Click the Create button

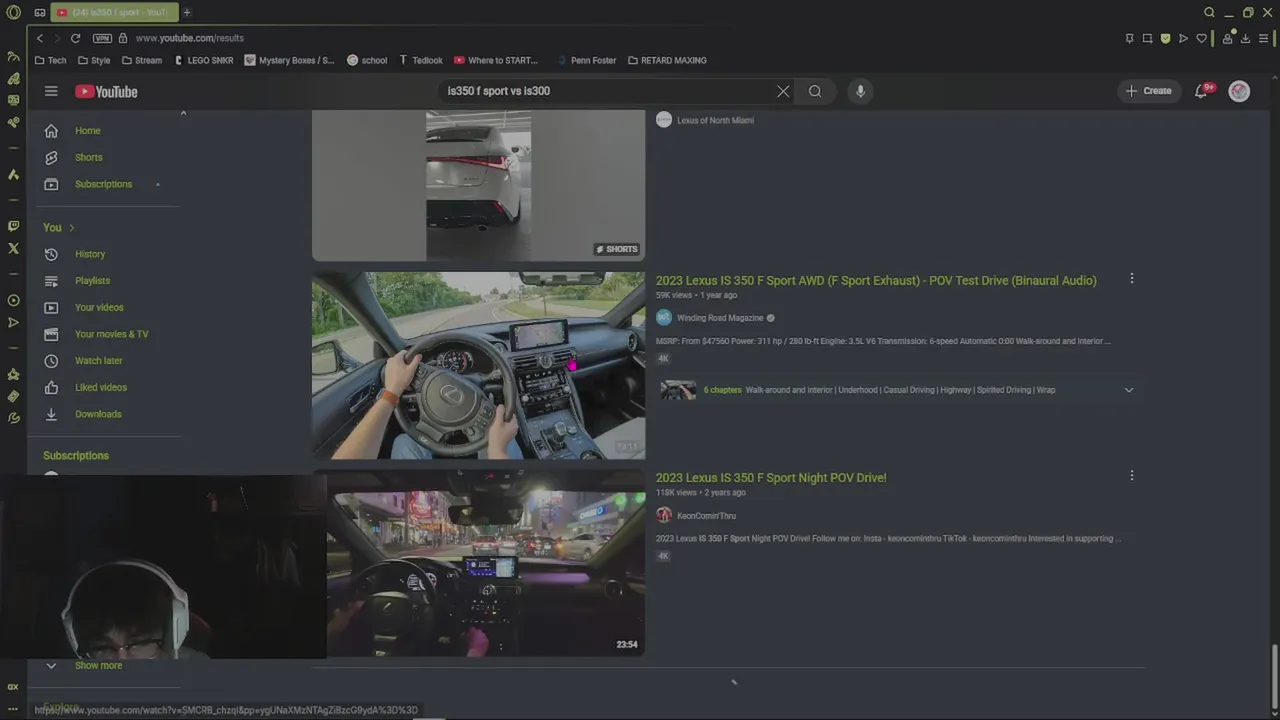pyautogui.click(x=1148, y=91)
